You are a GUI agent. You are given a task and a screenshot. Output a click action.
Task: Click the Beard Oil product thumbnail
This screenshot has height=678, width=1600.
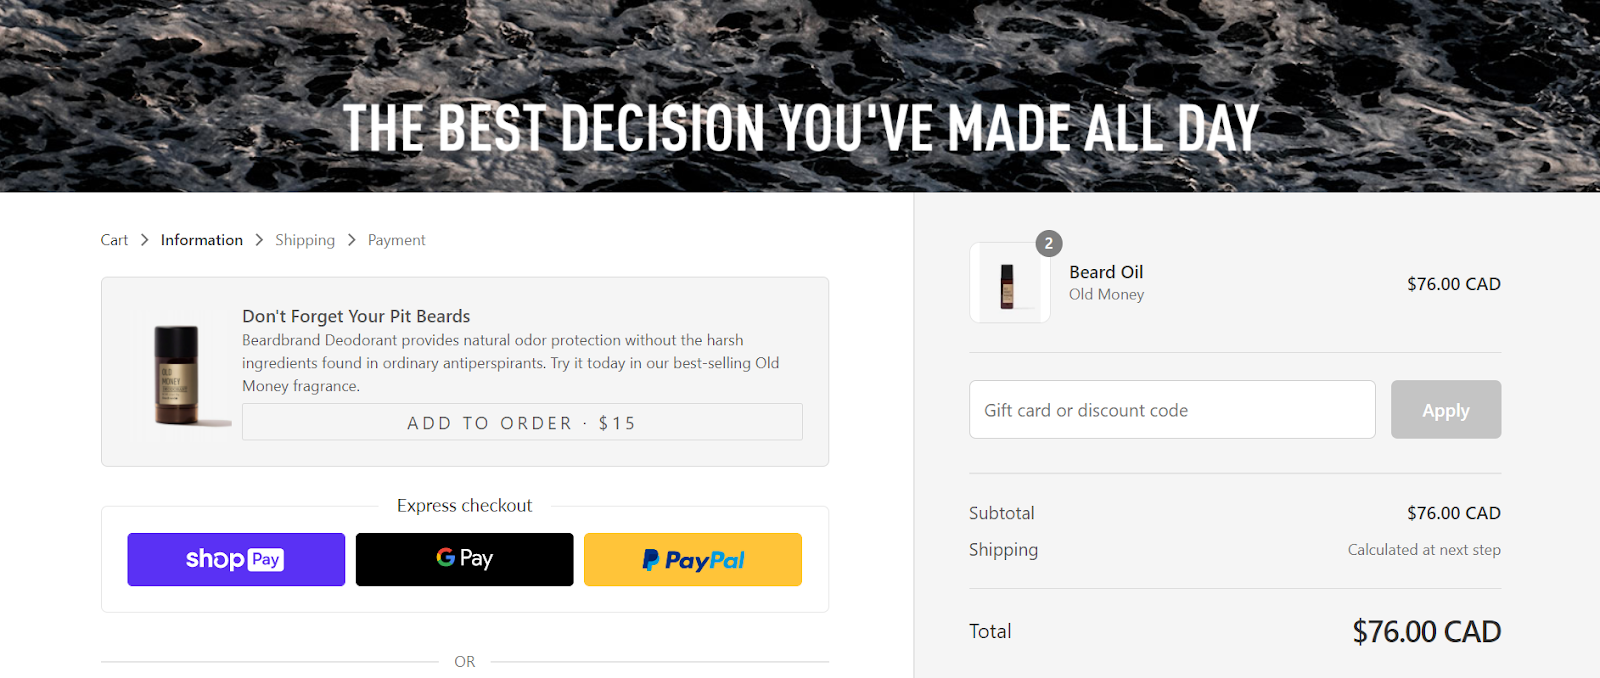[1009, 283]
